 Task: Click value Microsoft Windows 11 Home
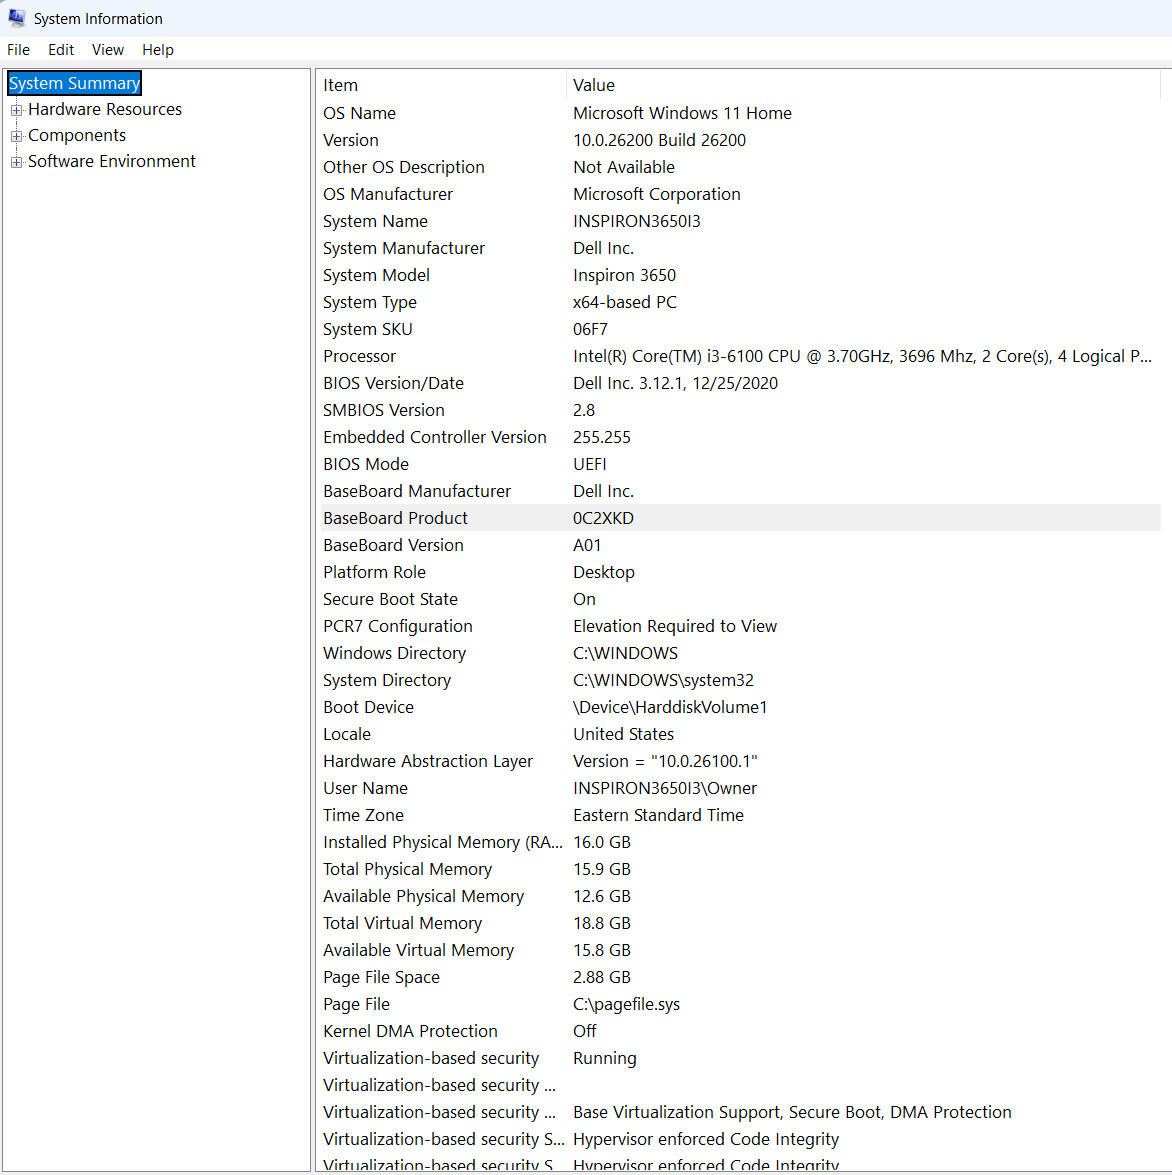pyautogui.click(x=682, y=113)
